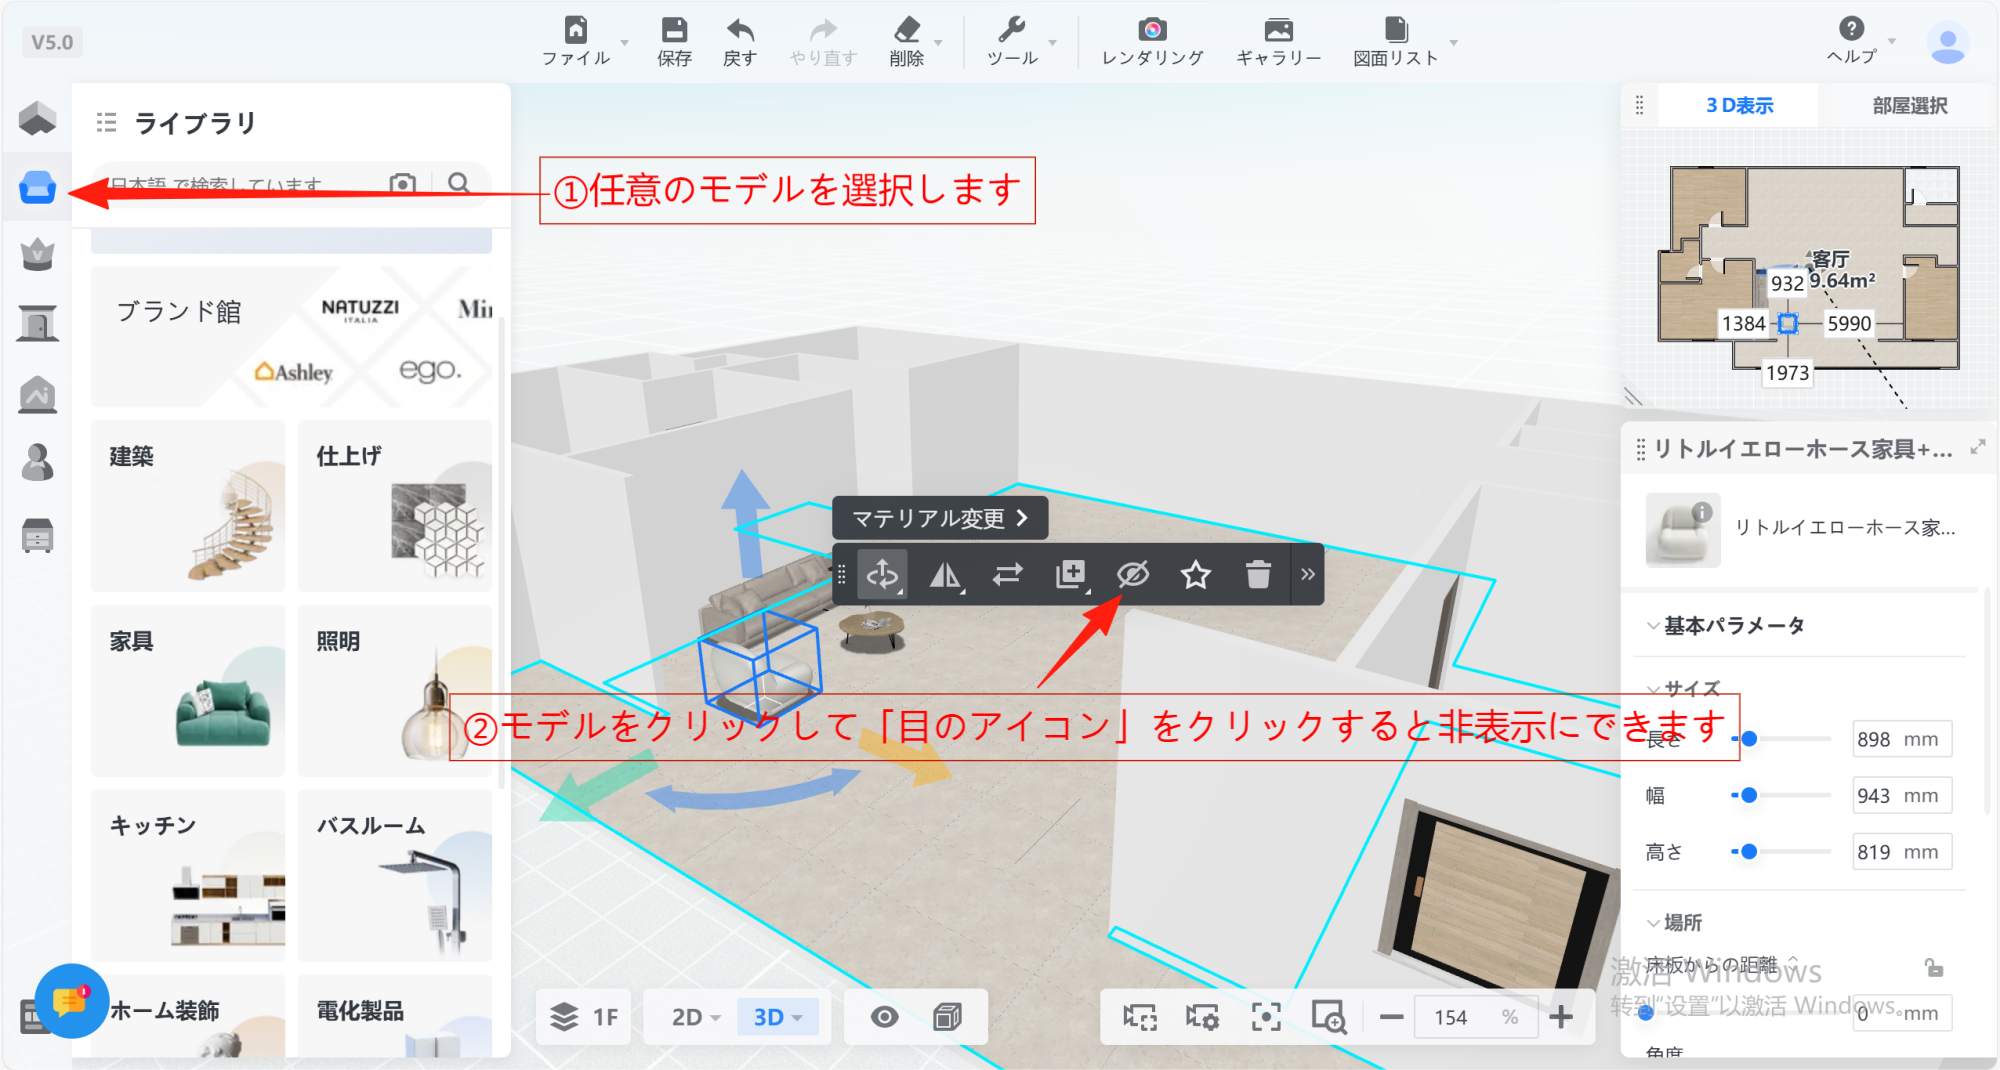Expand the ツール dropdown arrow
2000x1070 pixels.
1052,43
